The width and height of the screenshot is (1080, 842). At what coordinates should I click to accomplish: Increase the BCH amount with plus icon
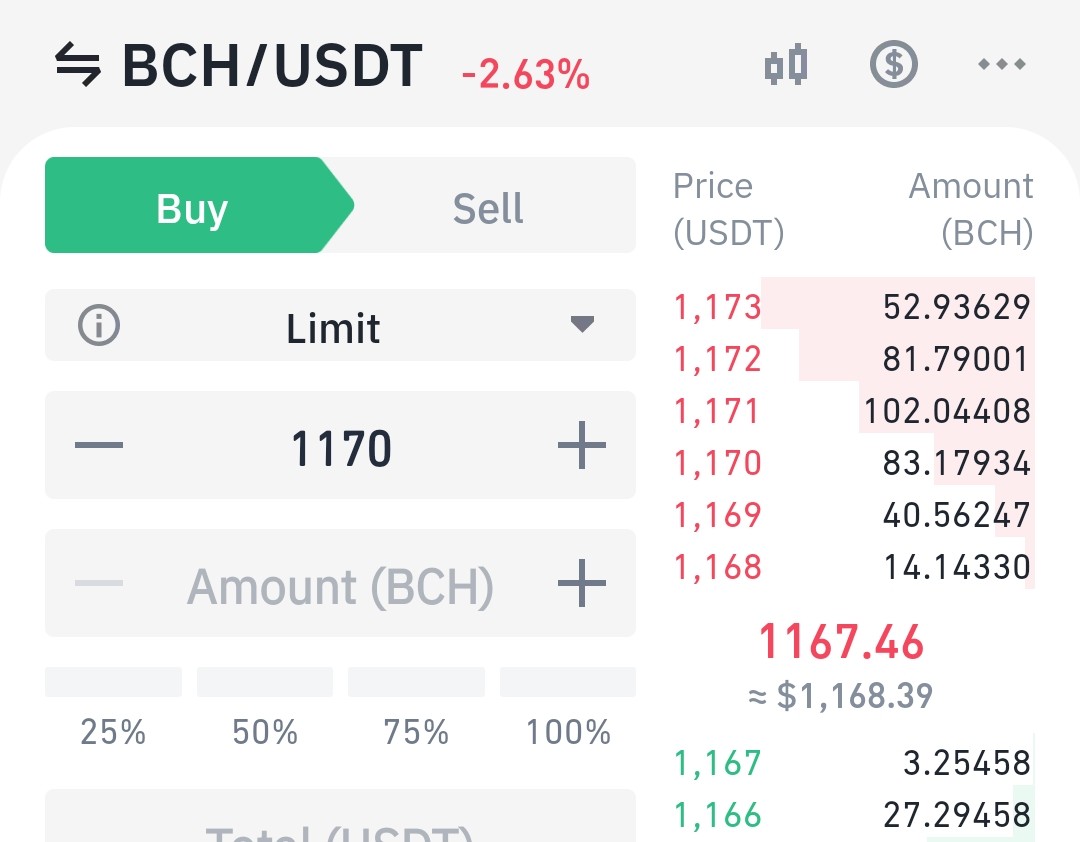[582, 583]
